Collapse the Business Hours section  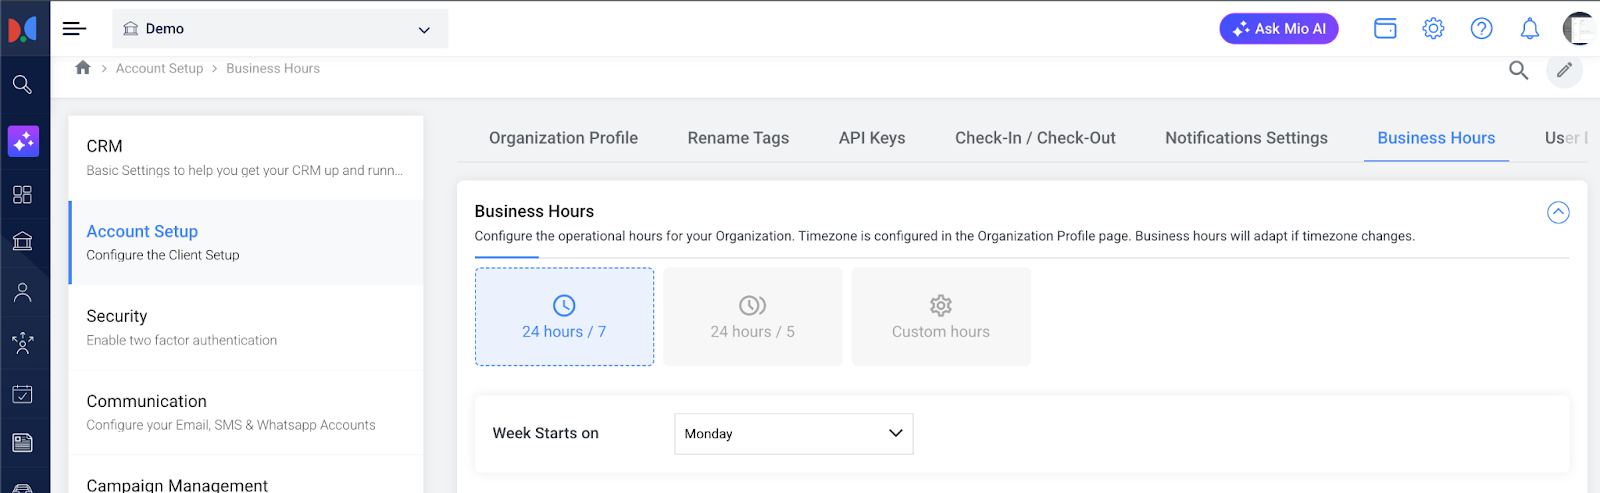1557,212
